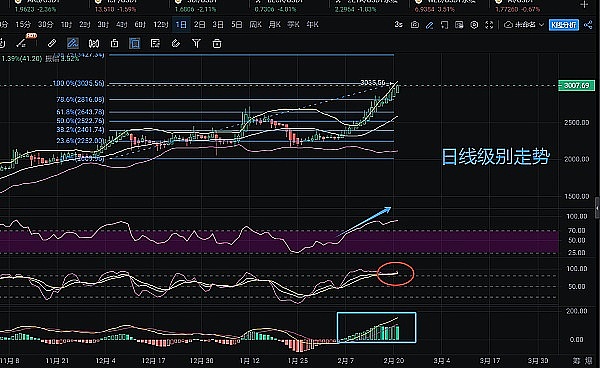Screen dimensions: 600x368
Task: Click the blue K线分析 button
Action: tap(564, 25)
